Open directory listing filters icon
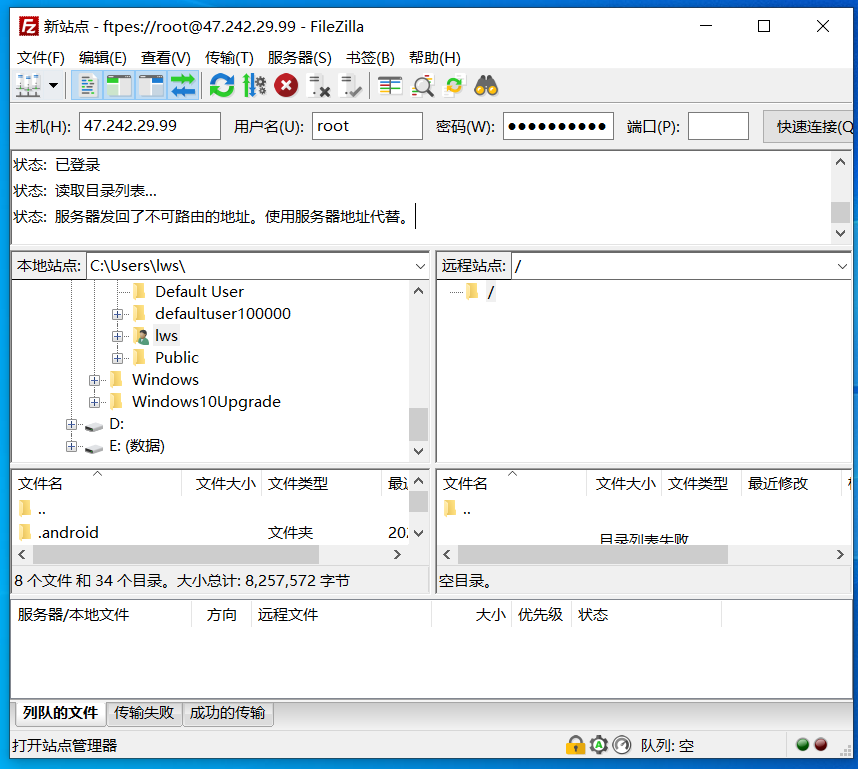Screen dimensions: 858x769 tap(390, 85)
